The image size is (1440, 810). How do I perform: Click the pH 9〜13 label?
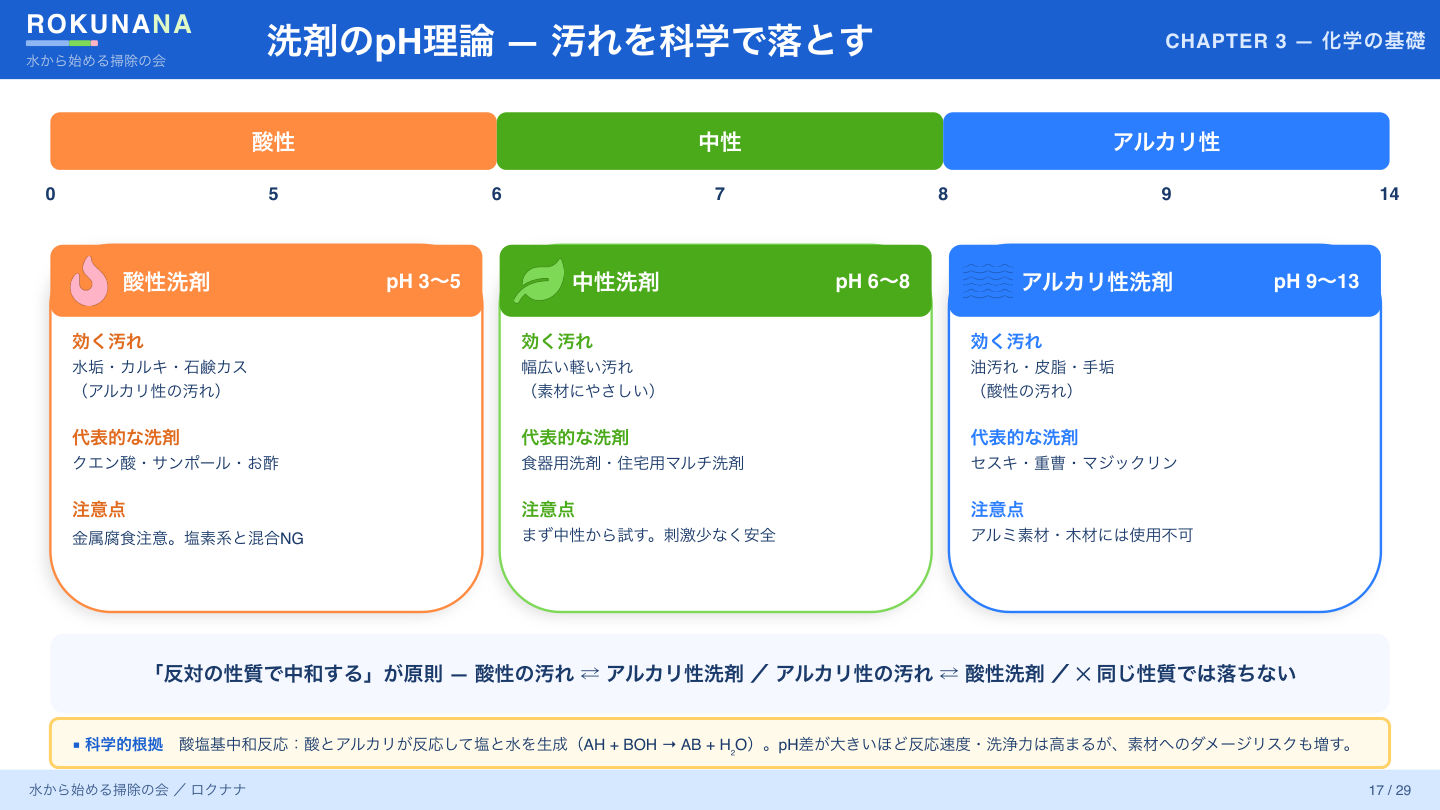point(1317,282)
